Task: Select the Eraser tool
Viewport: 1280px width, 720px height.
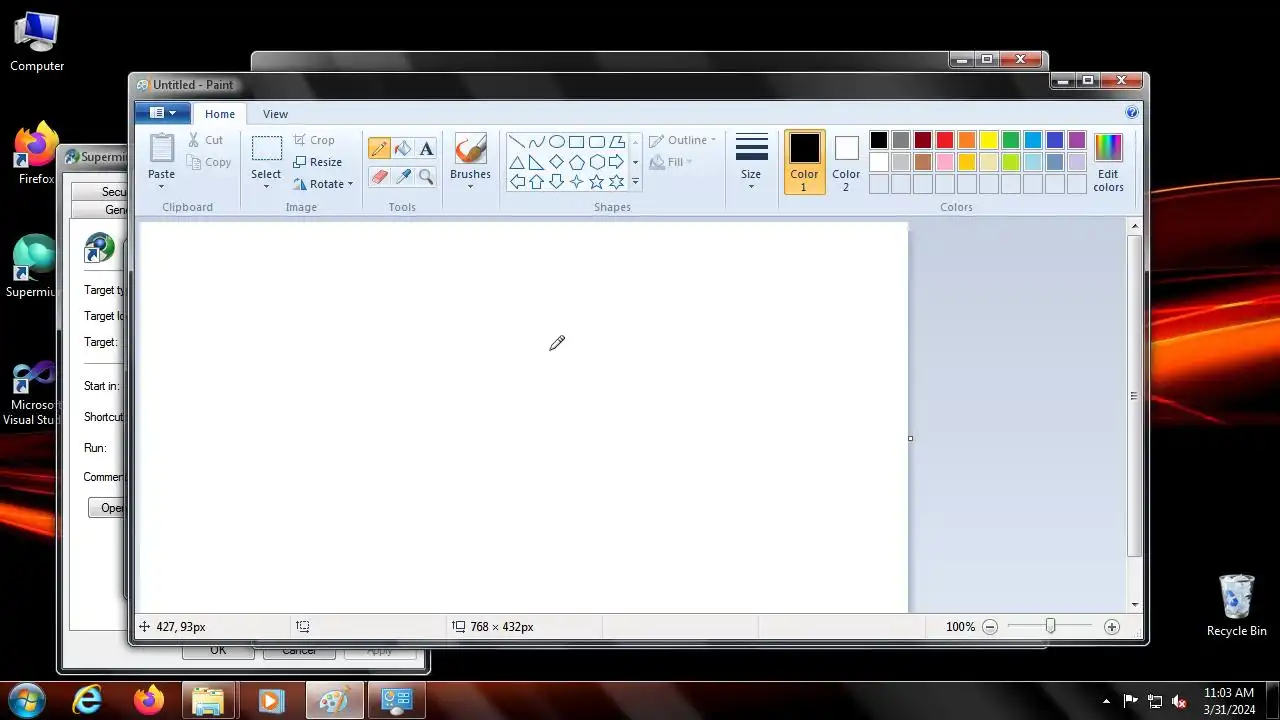Action: click(x=379, y=177)
